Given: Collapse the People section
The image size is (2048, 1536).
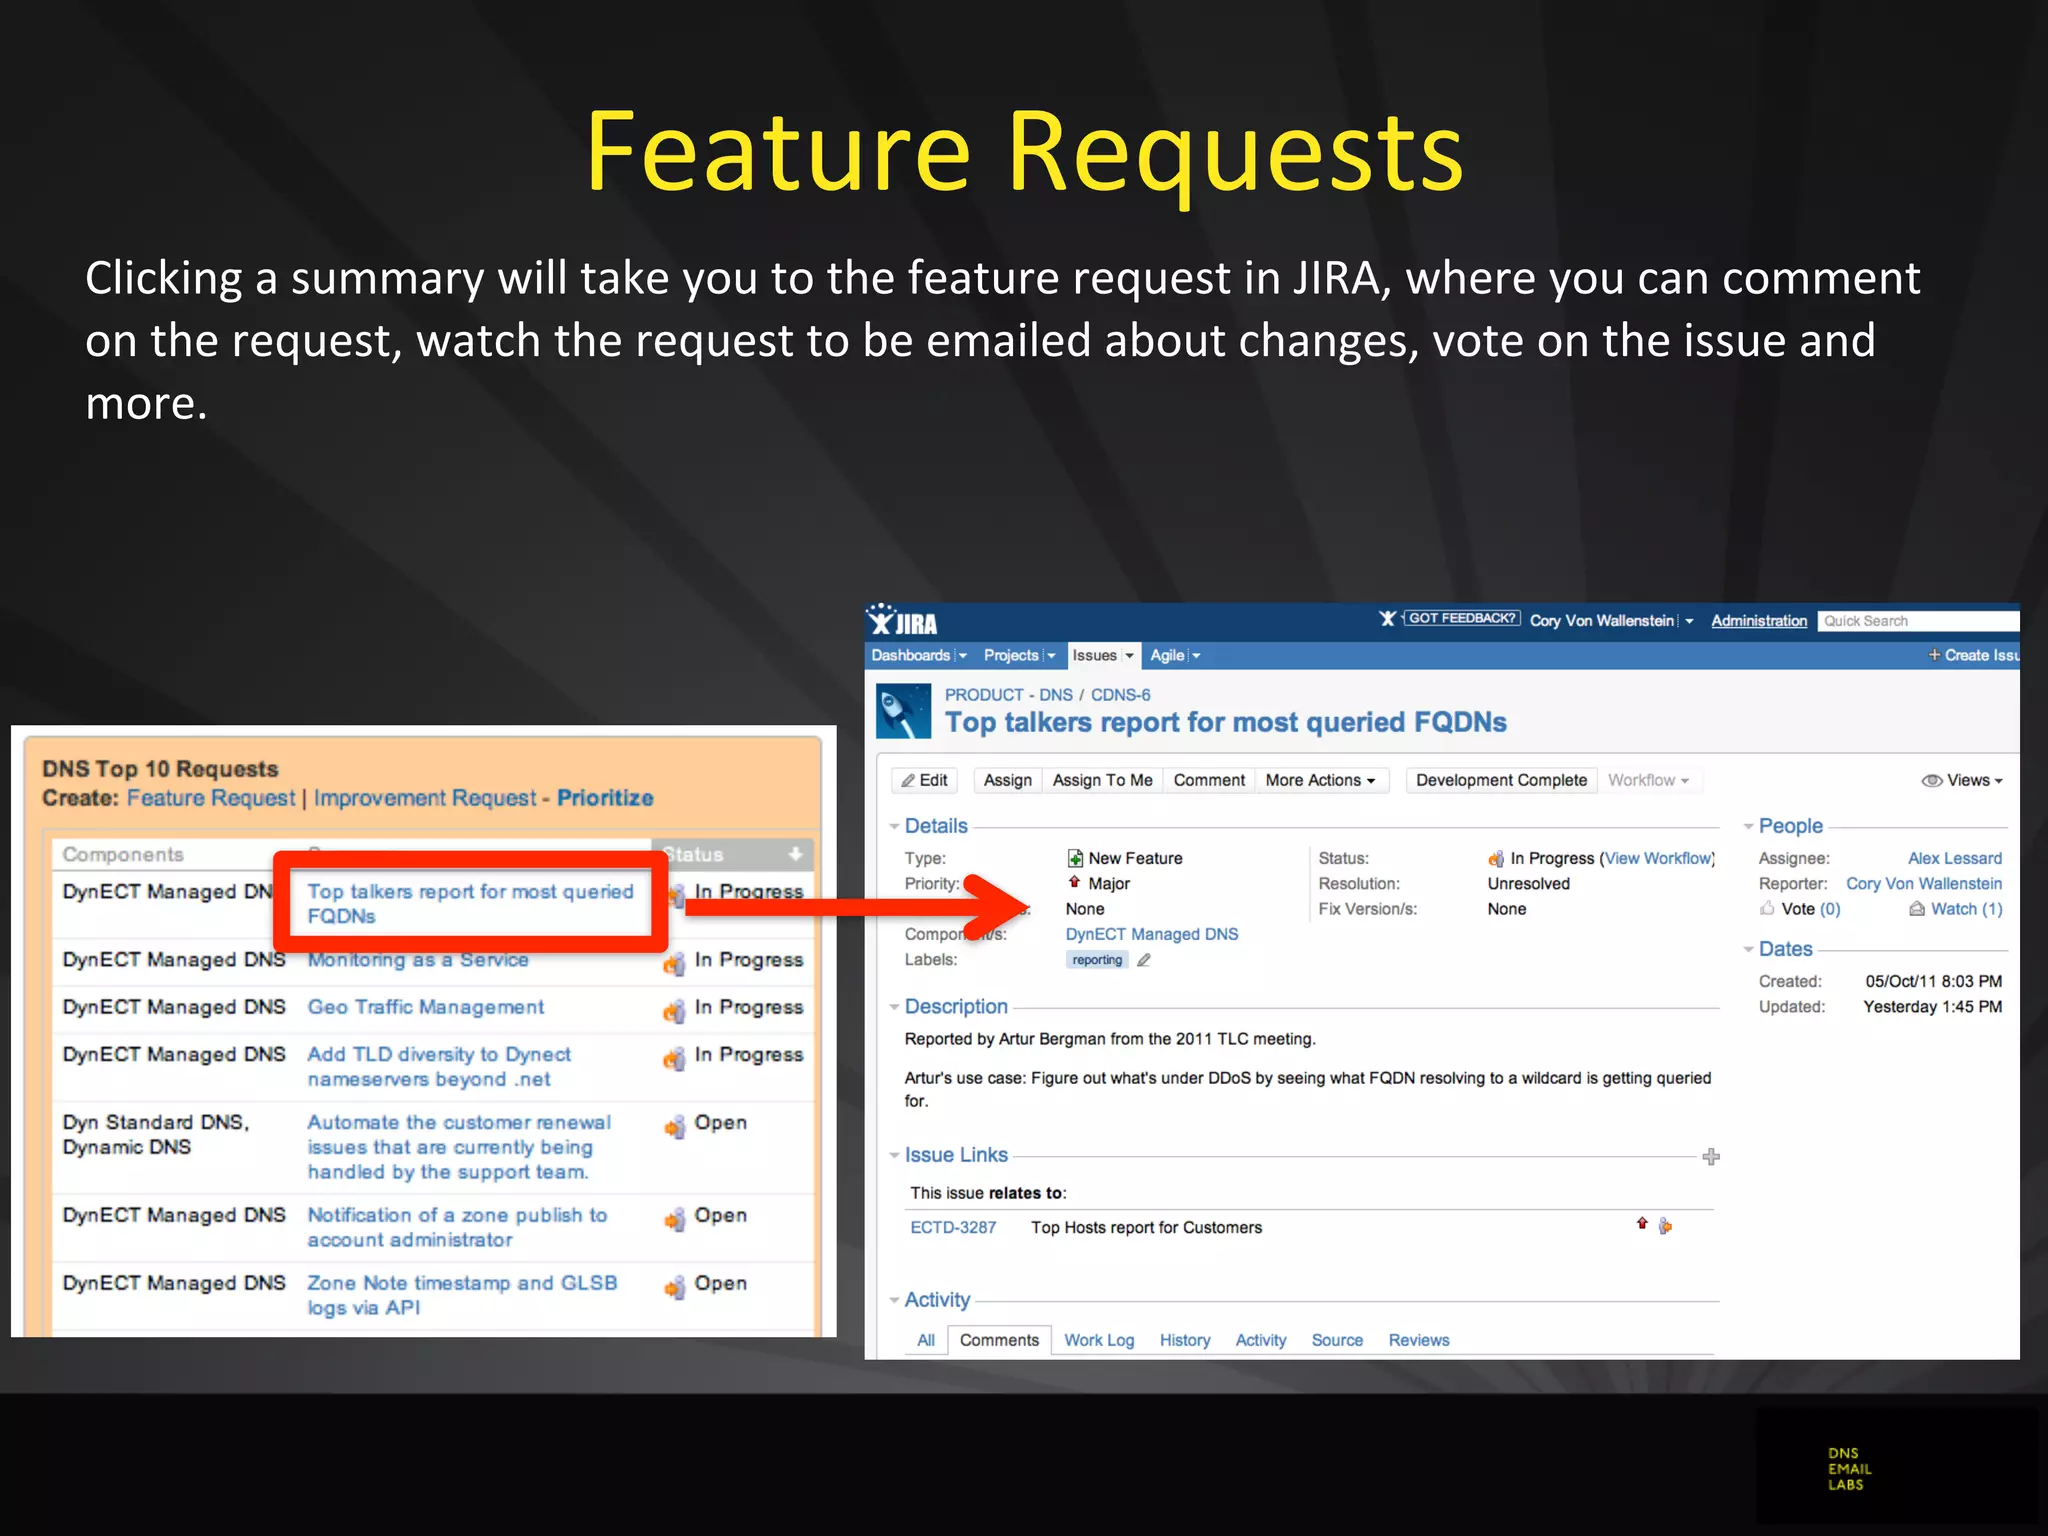Looking at the screenshot, I should pyautogui.click(x=1749, y=827).
